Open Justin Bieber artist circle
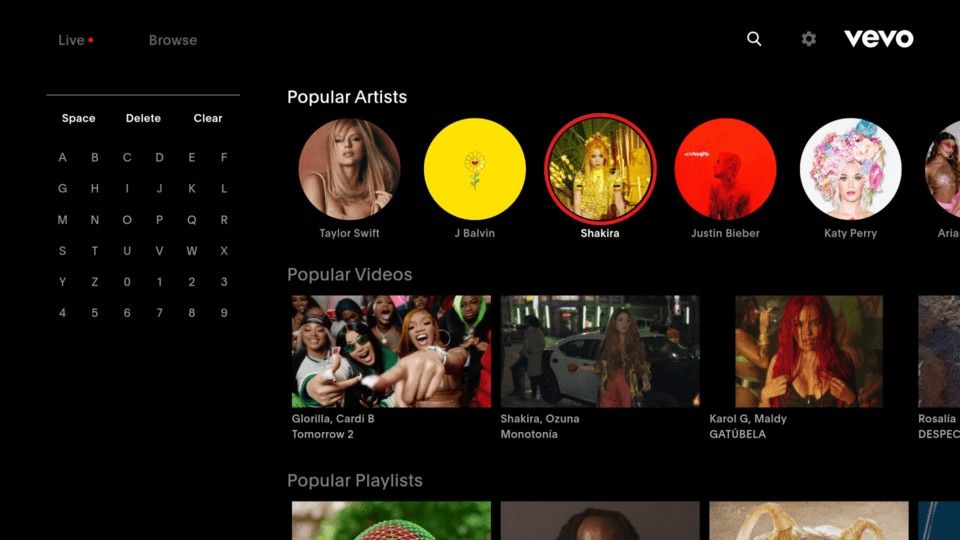The width and height of the screenshot is (960, 540). (x=725, y=169)
